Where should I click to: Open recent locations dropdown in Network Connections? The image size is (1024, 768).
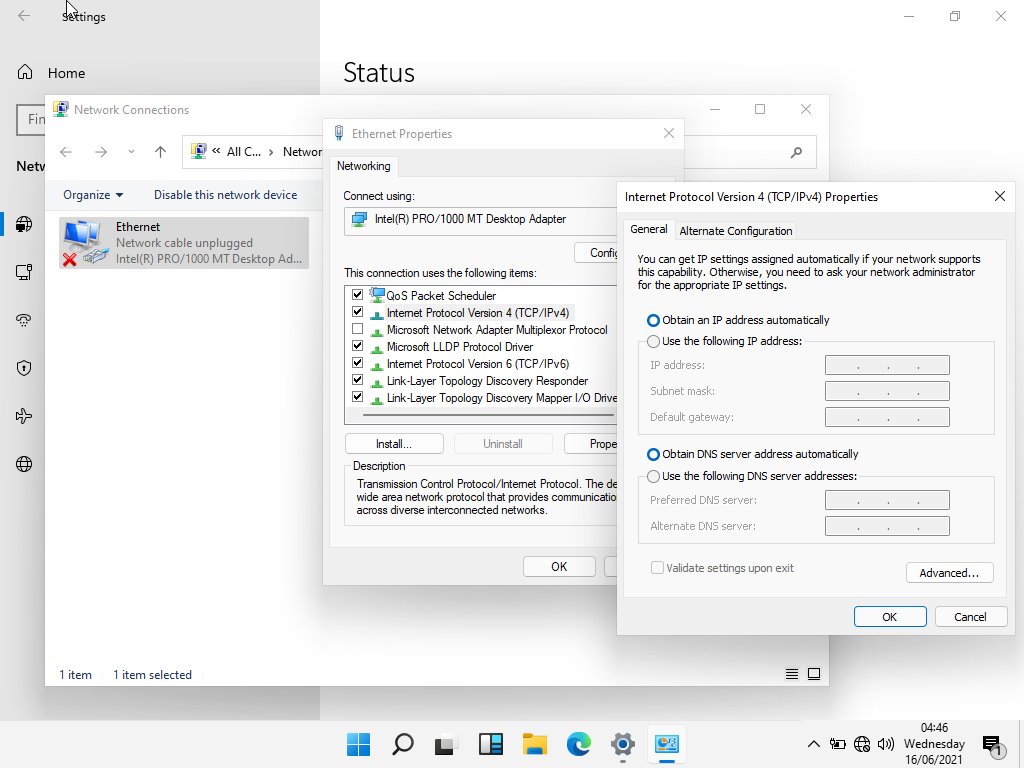131,152
